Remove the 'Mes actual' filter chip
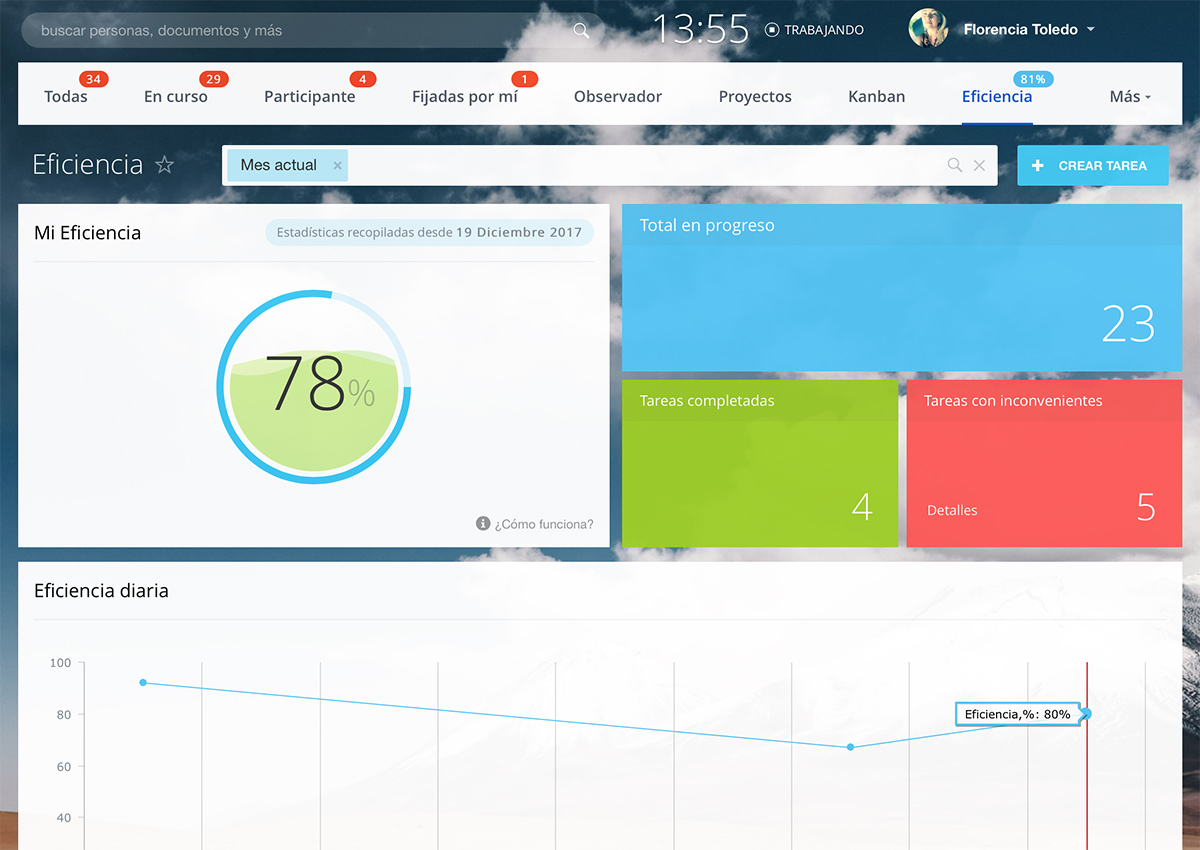Image resolution: width=1200 pixels, height=850 pixels. click(x=337, y=166)
